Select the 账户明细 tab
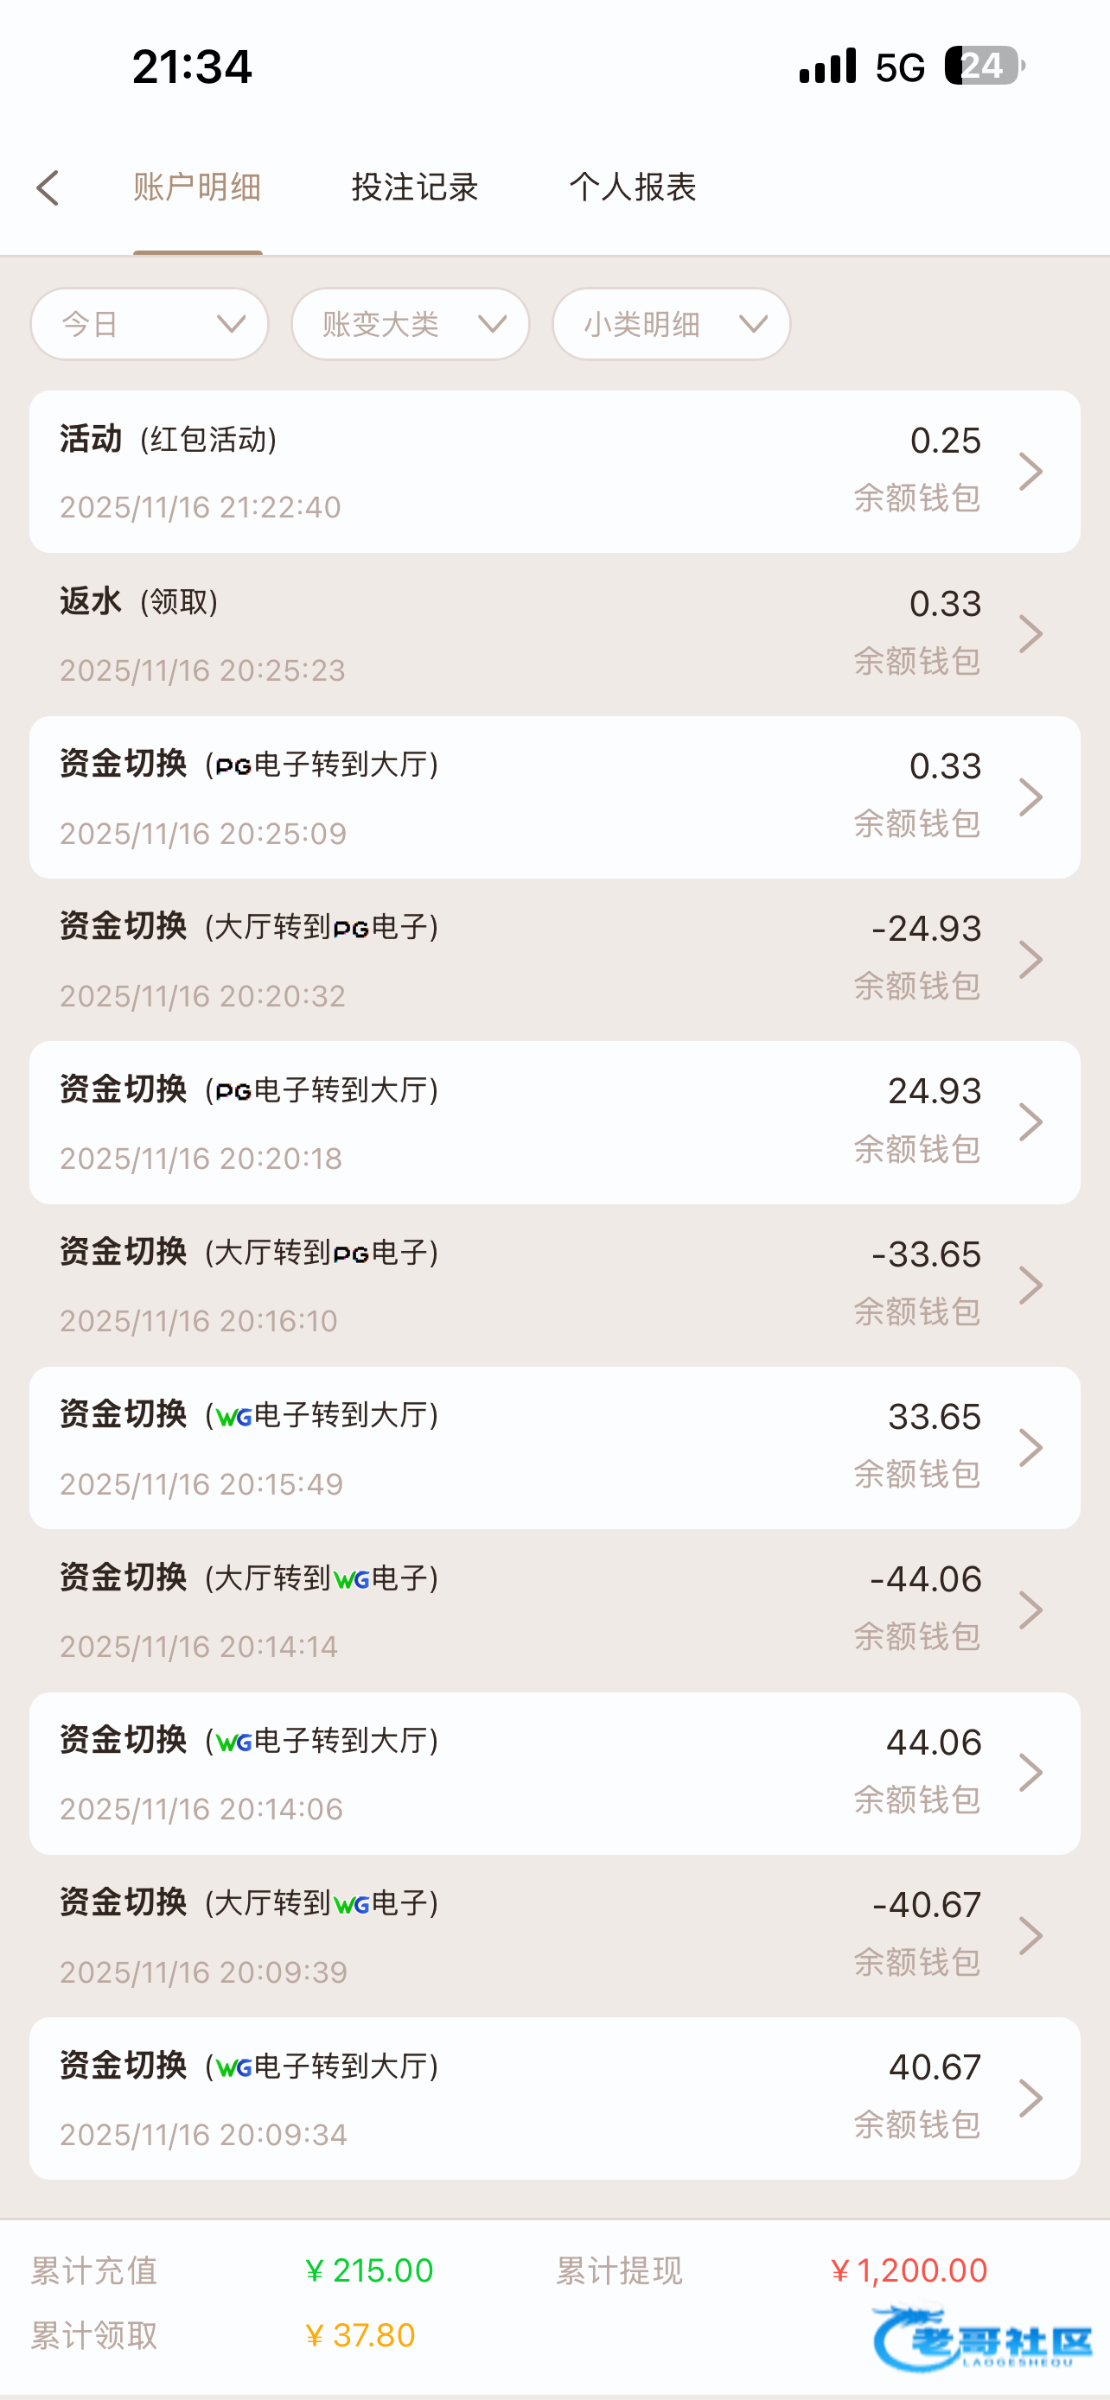 (197, 188)
